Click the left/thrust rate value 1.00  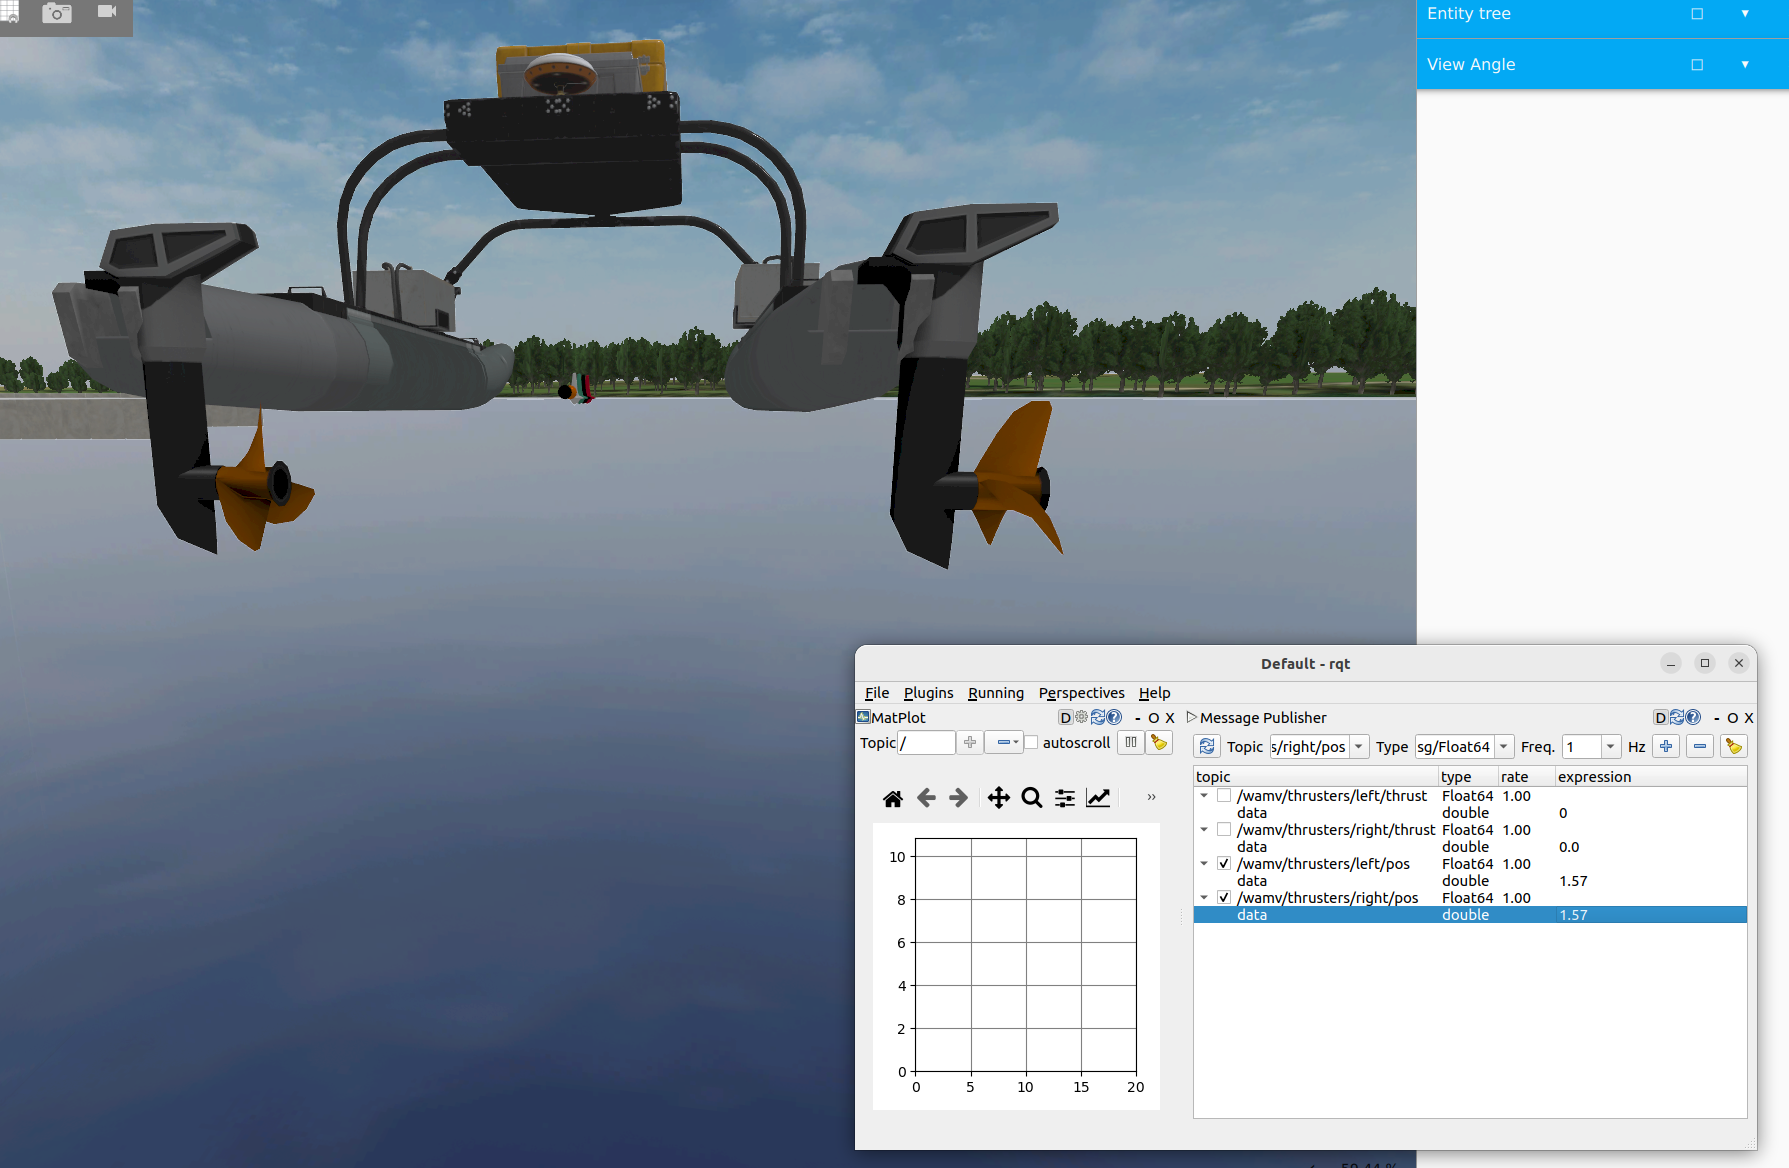pyautogui.click(x=1516, y=796)
